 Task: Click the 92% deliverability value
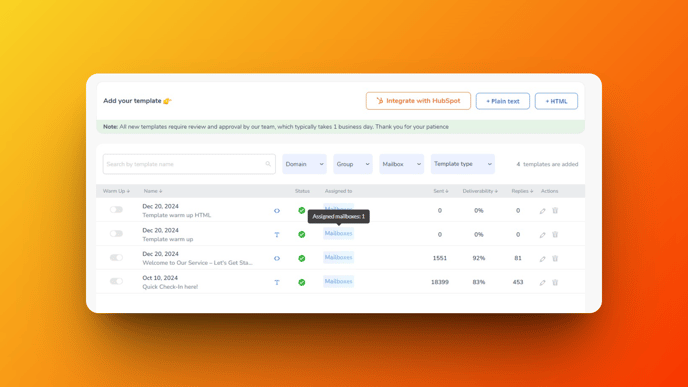coord(479,258)
